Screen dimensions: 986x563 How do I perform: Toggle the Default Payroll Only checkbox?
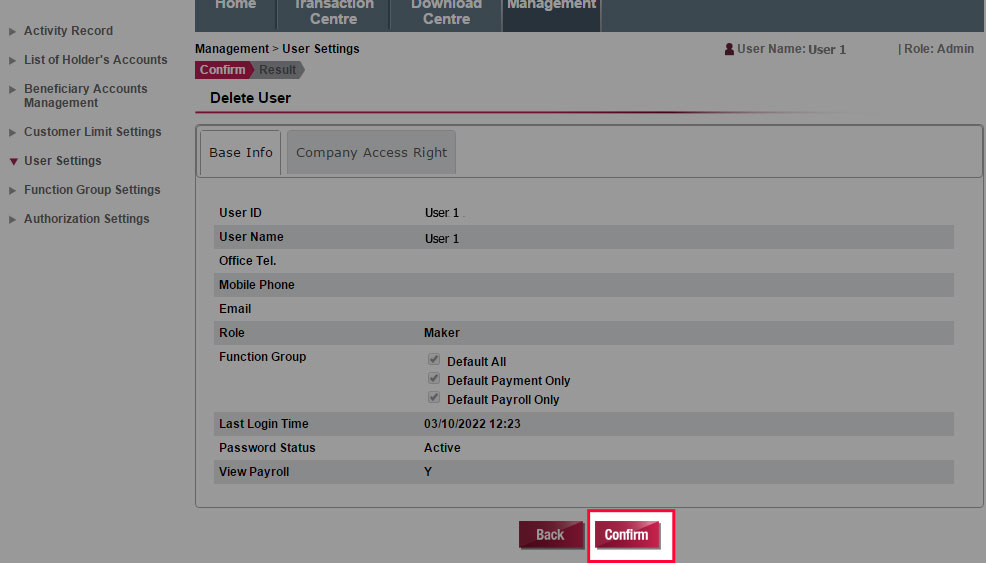pos(434,397)
